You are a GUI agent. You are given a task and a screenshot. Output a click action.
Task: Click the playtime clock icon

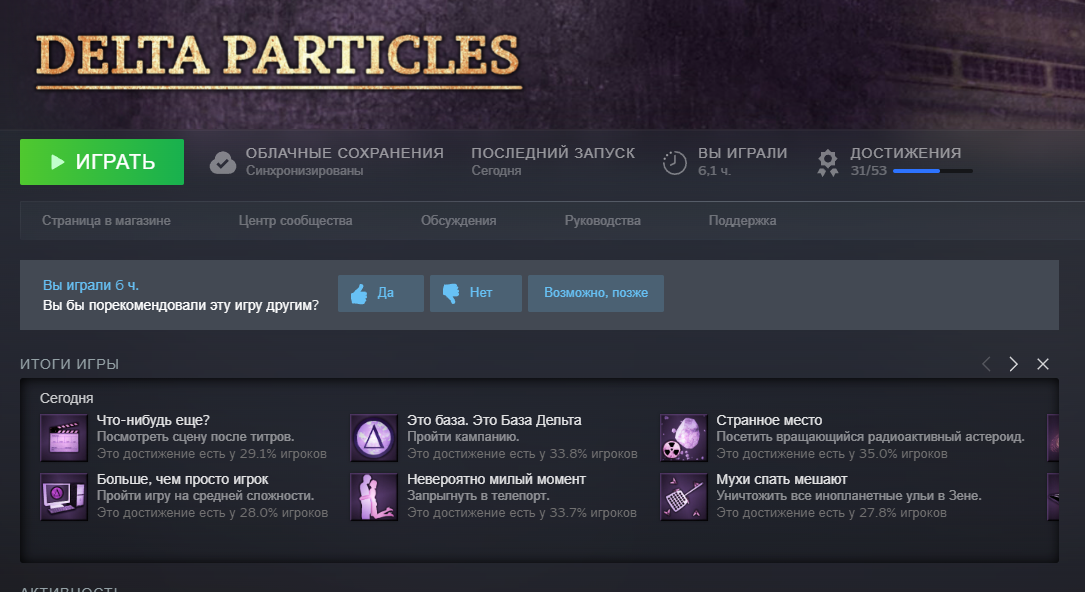(675, 163)
